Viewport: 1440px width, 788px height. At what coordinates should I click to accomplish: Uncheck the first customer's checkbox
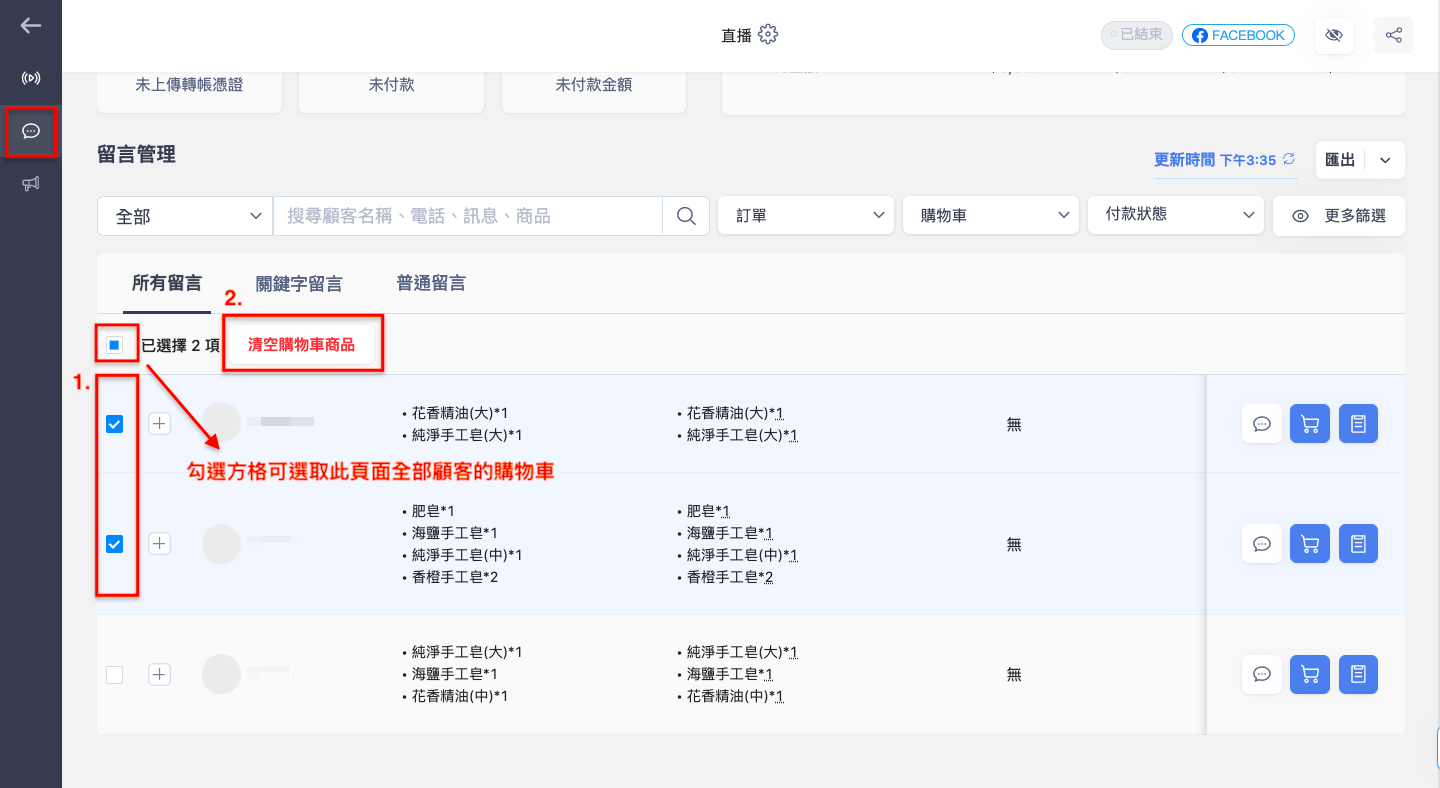click(x=115, y=424)
